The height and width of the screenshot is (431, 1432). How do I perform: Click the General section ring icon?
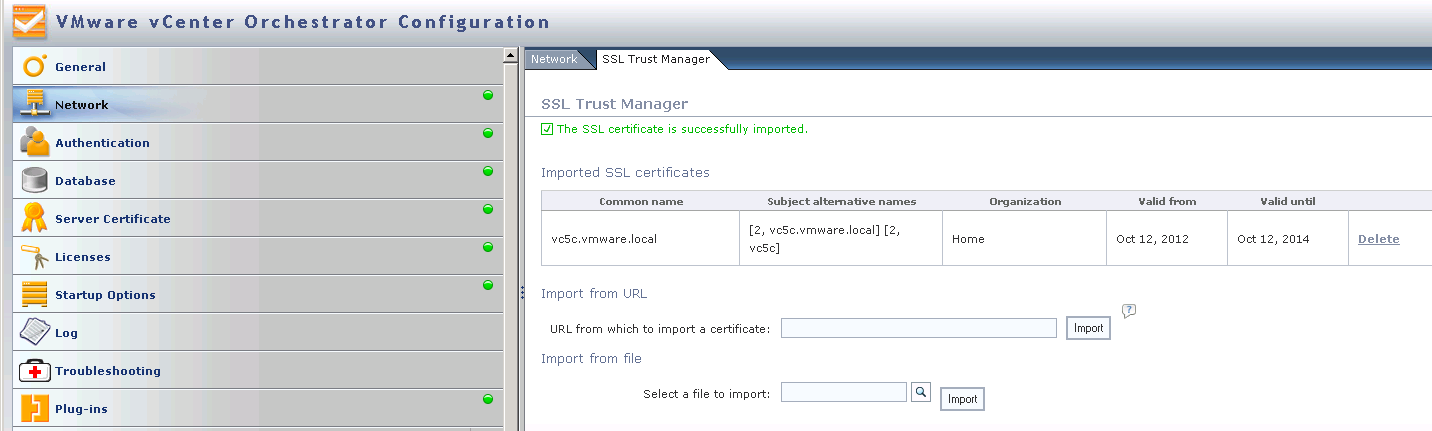[x=35, y=67]
